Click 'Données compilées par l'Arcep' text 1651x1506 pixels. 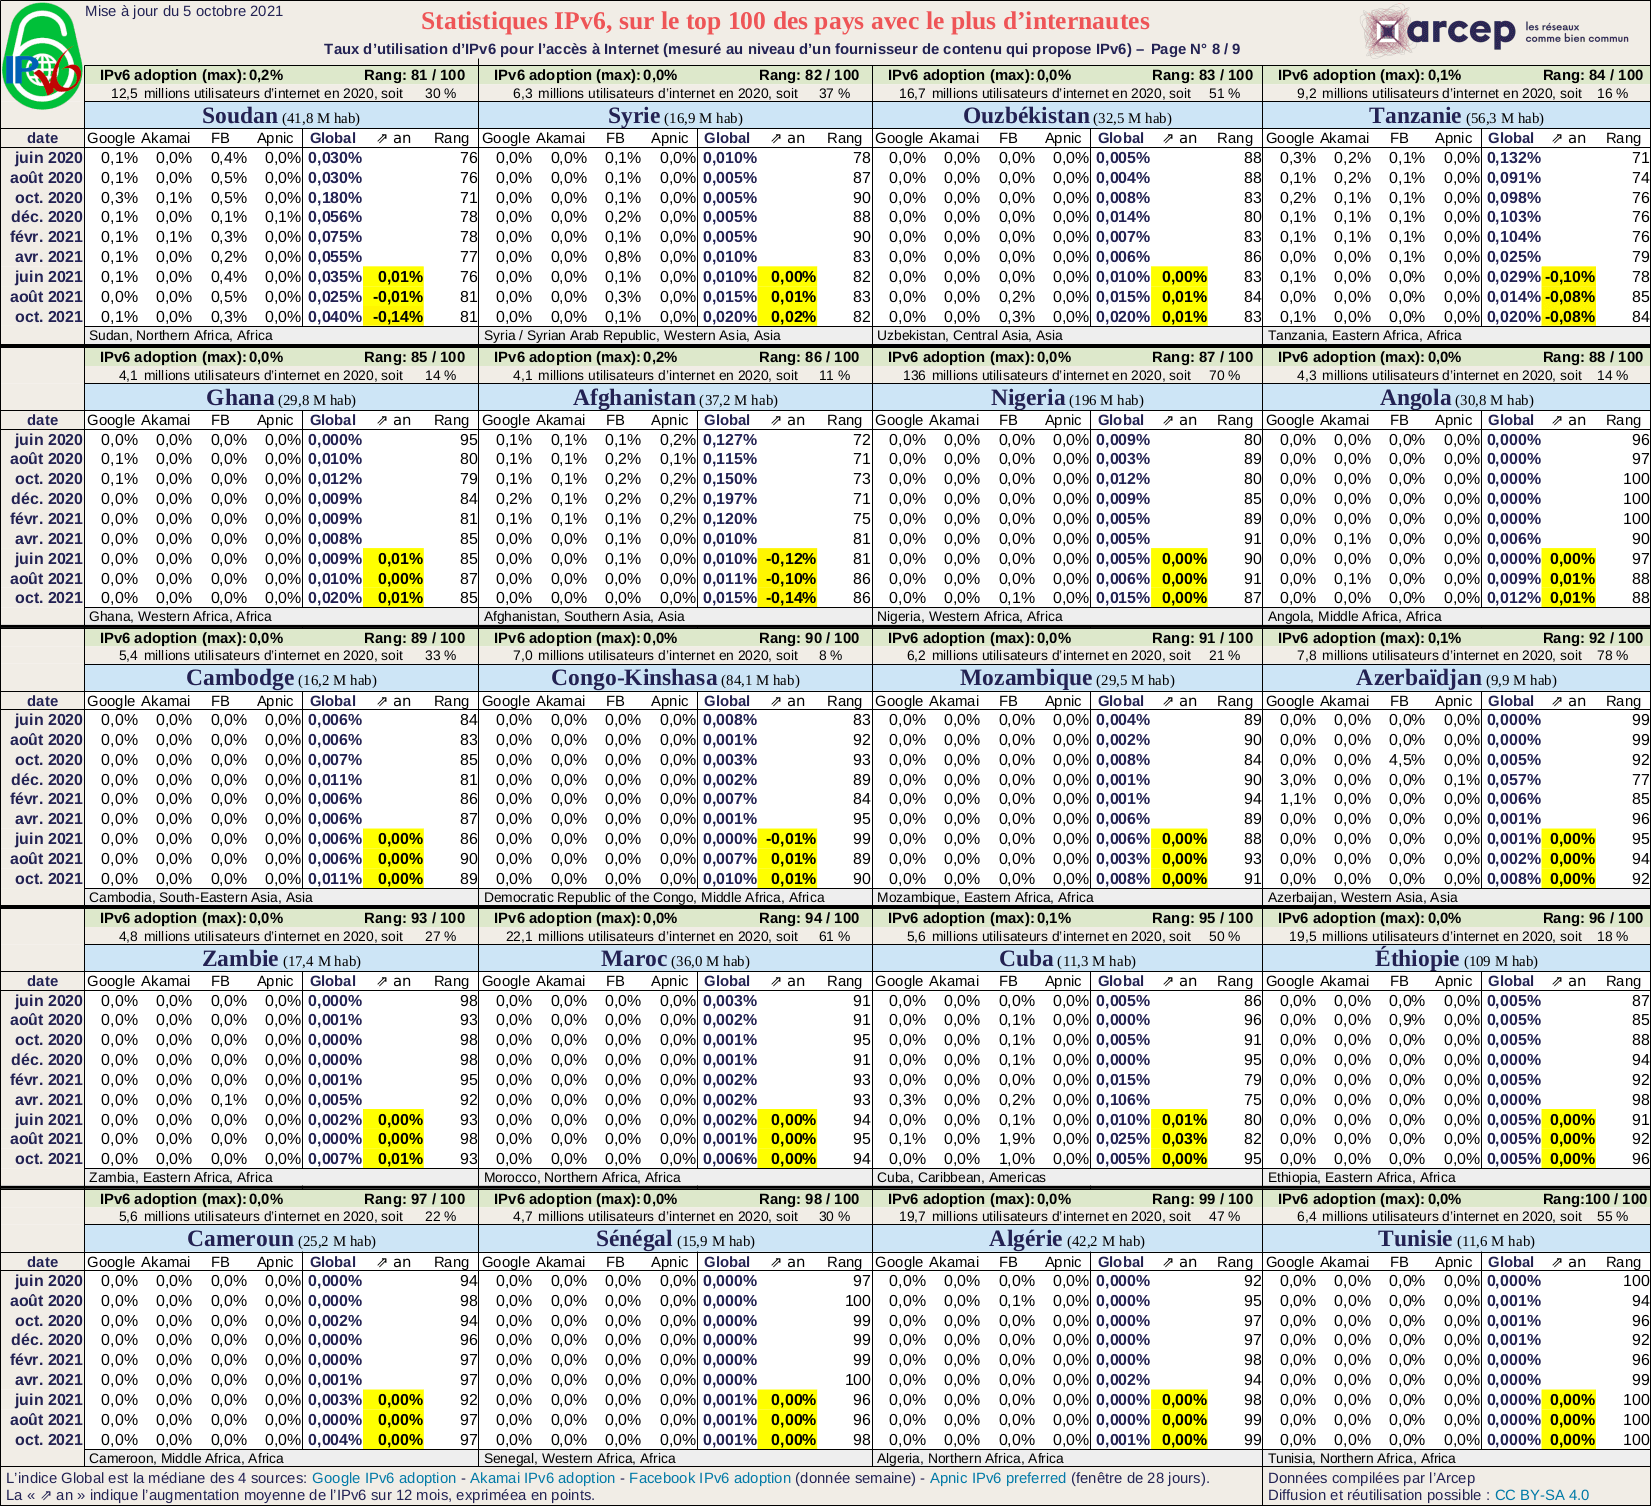[1371, 1478]
